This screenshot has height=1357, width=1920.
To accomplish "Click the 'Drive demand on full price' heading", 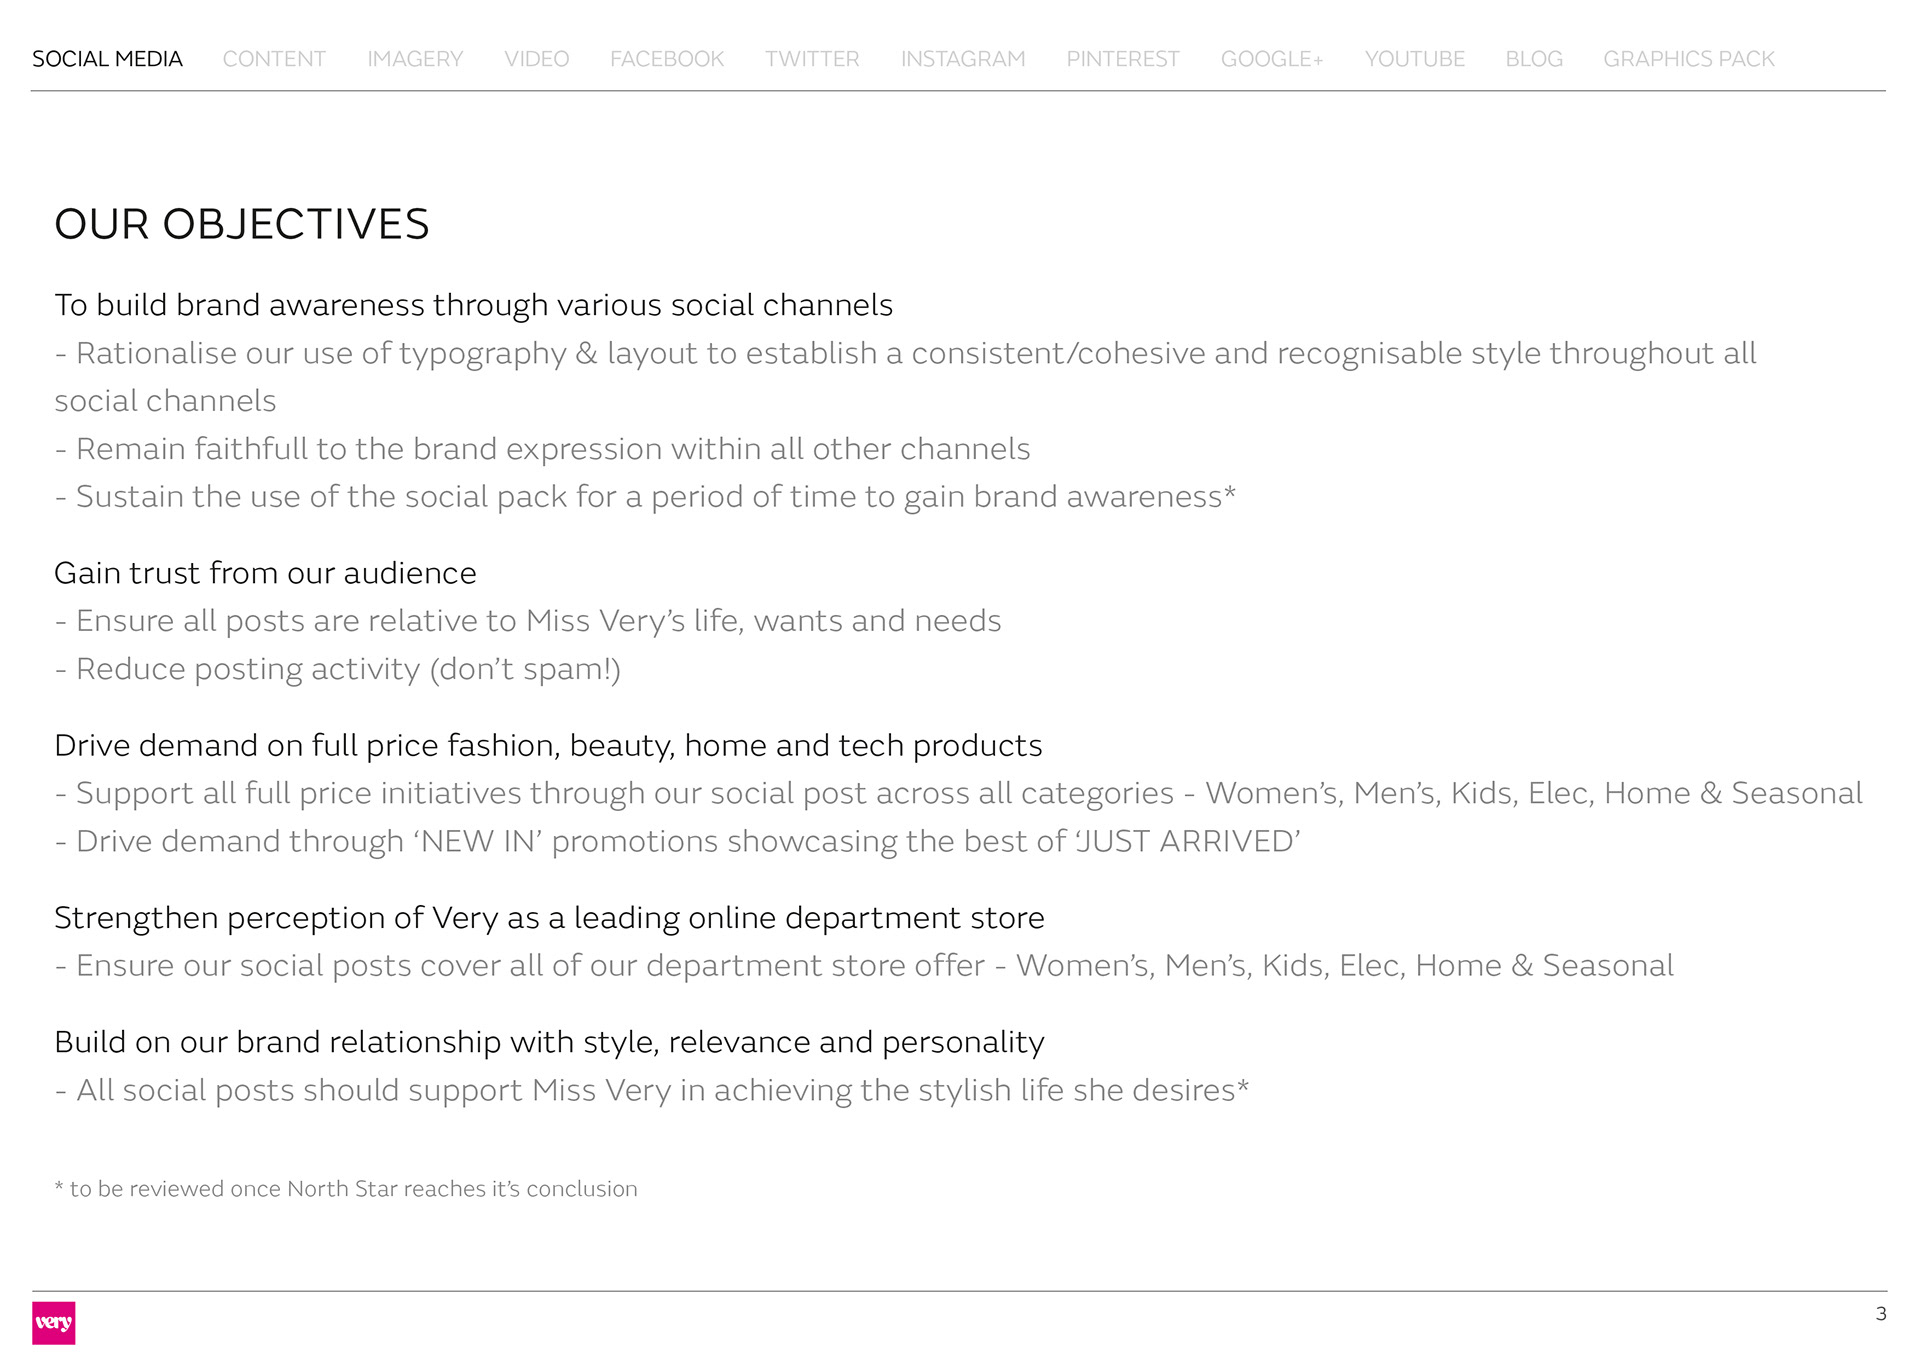I will pyautogui.click(x=548, y=745).
